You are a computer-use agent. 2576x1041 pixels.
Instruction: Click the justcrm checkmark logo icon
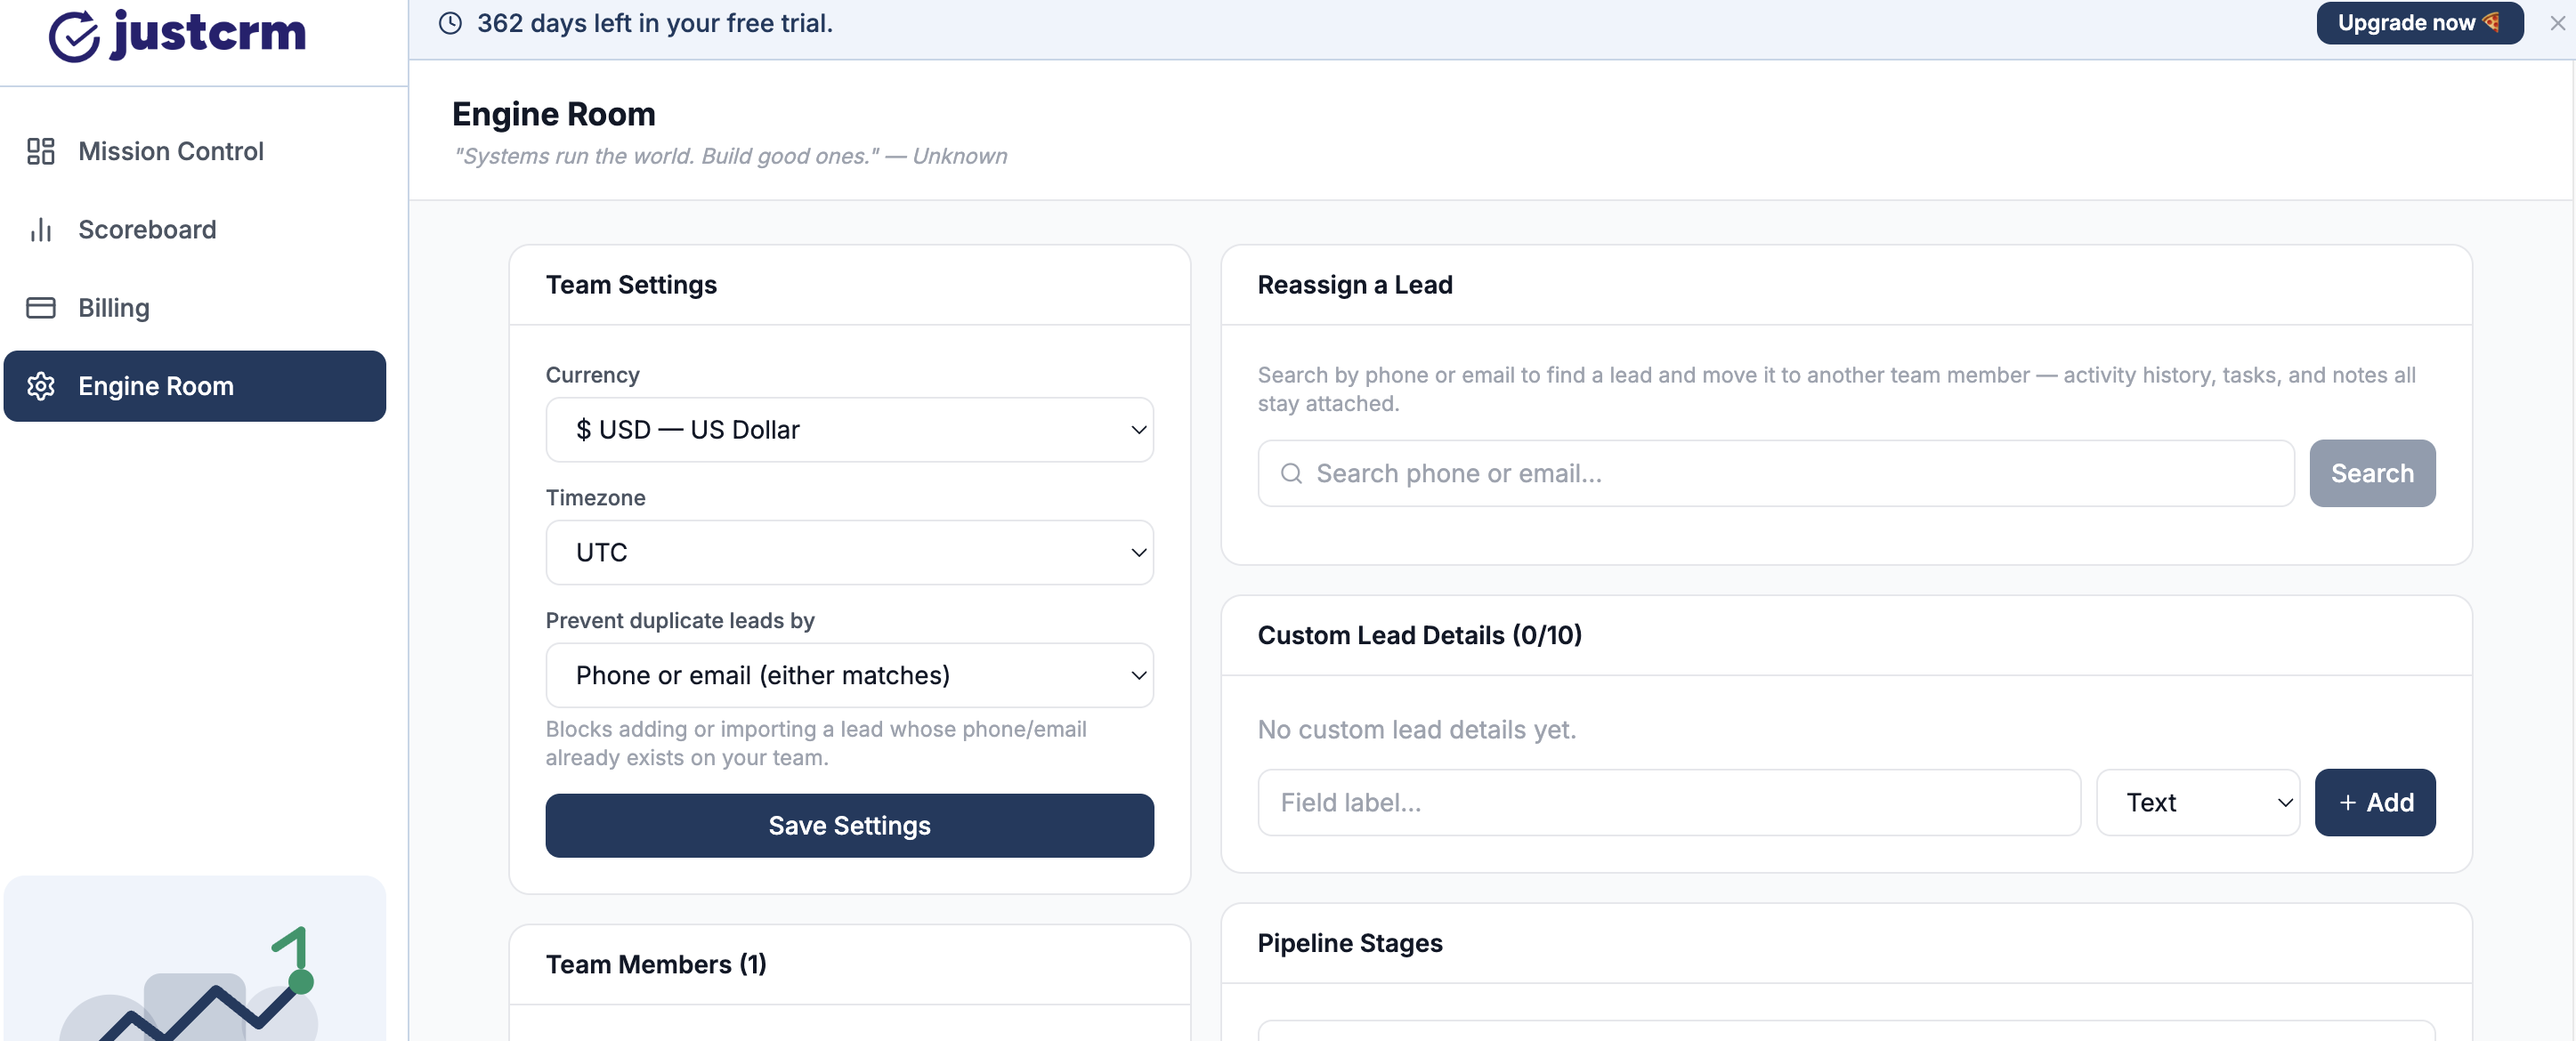[74, 36]
